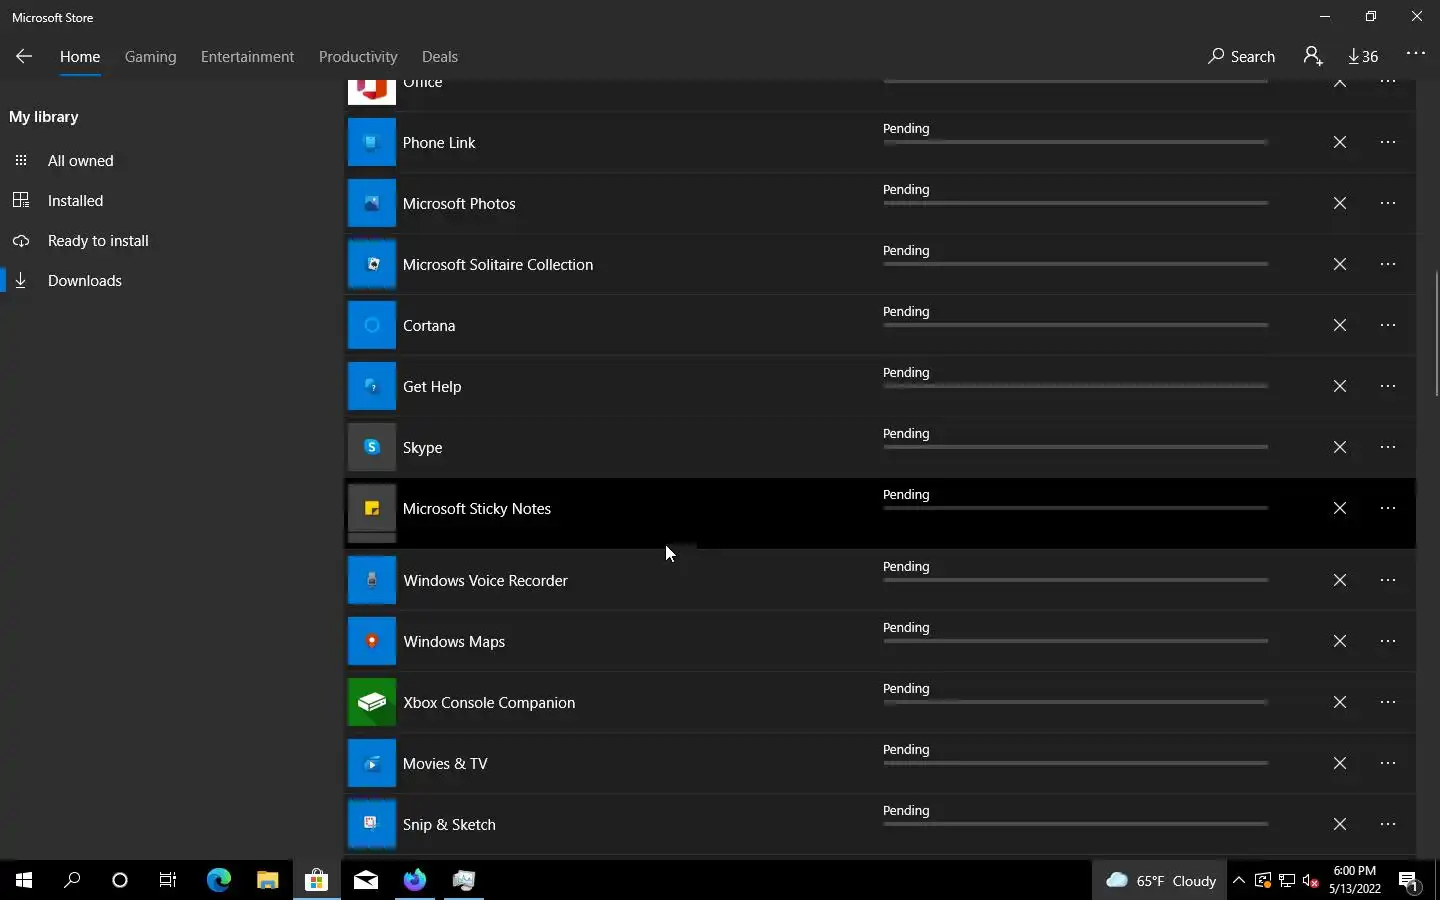Cancel the Phone Link download
This screenshot has width=1440, height=900.
coord(1340,142)
